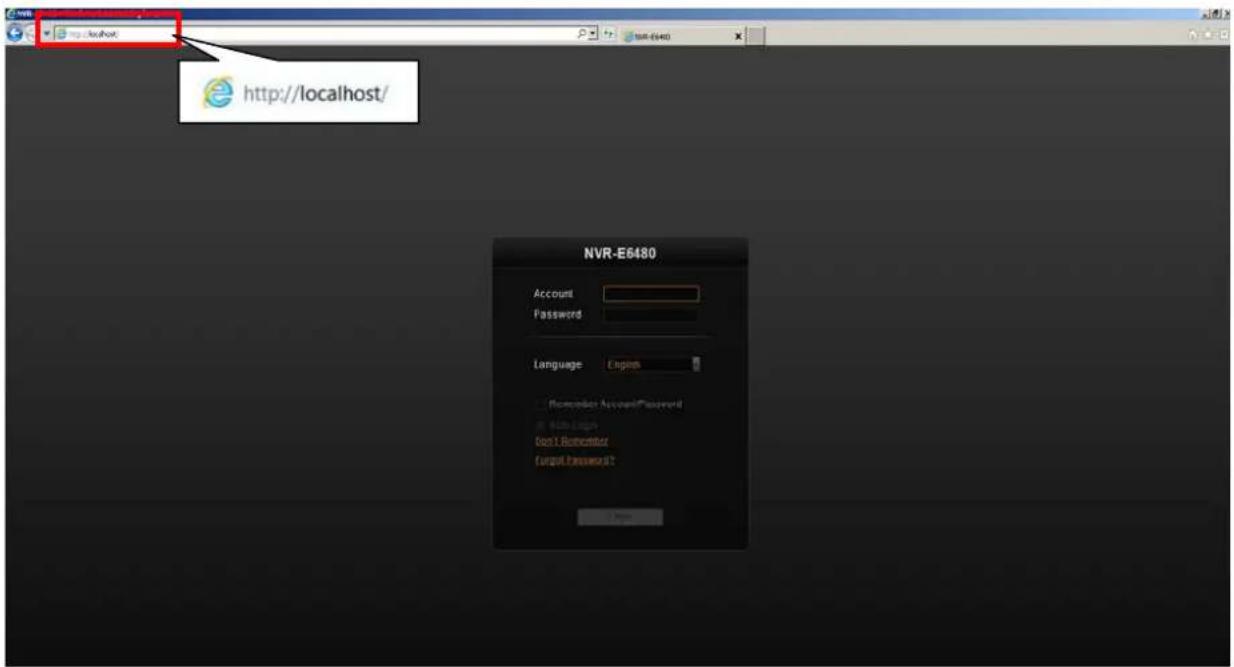The height and width of the screenshot is (667, 1234).
Task: Close the NVR-E6480 tab with its X
Action: [x=738, y=37]
